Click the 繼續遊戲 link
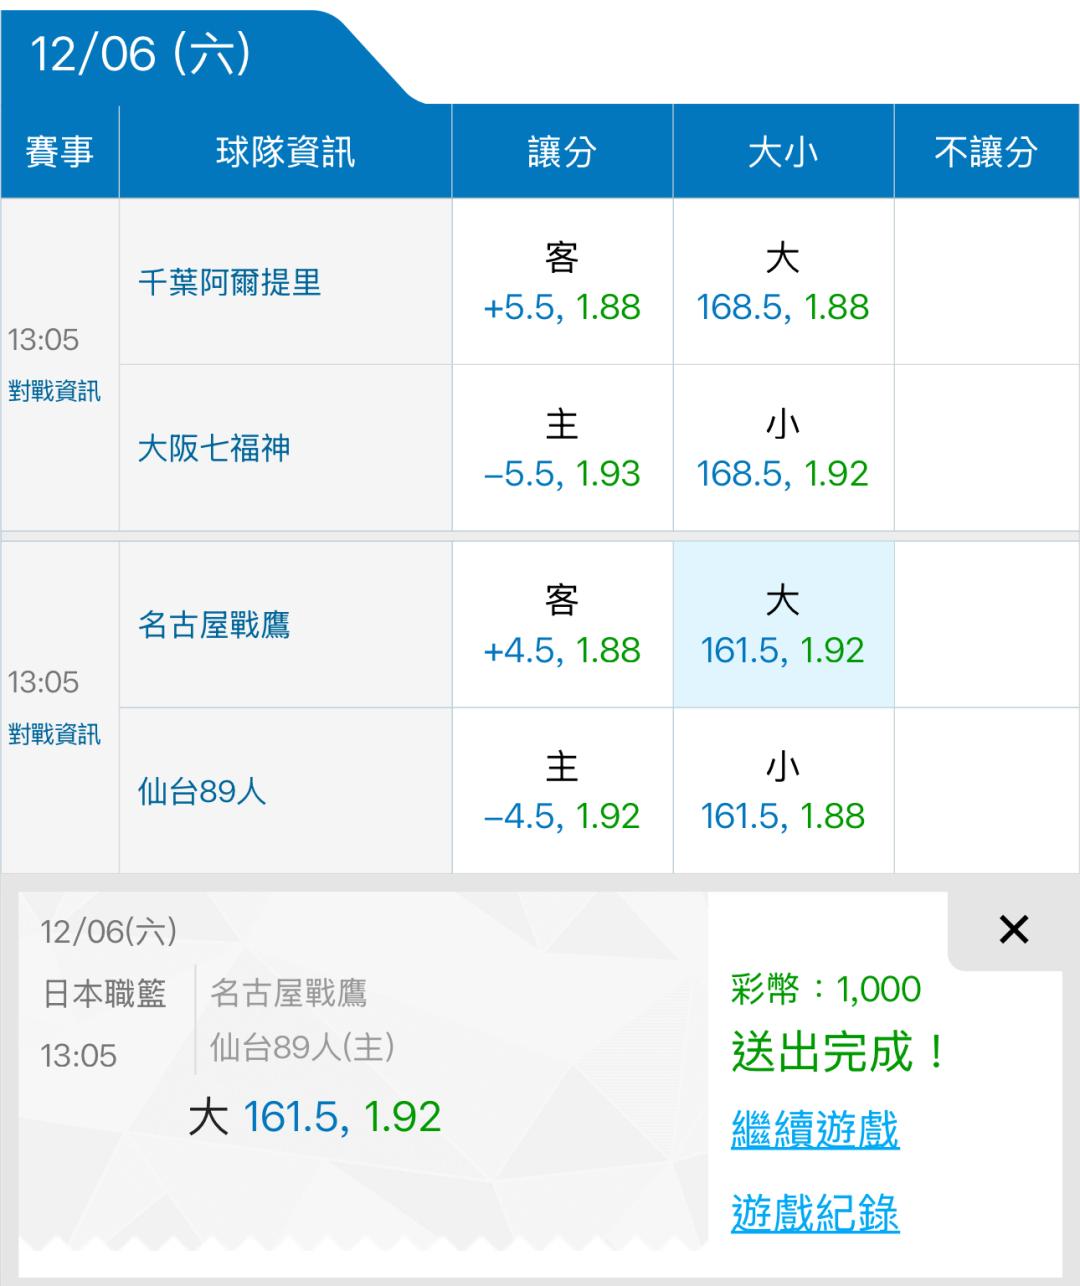Image resolution: width=1080 pixels, height=1286 pixels. point(815,1130)
